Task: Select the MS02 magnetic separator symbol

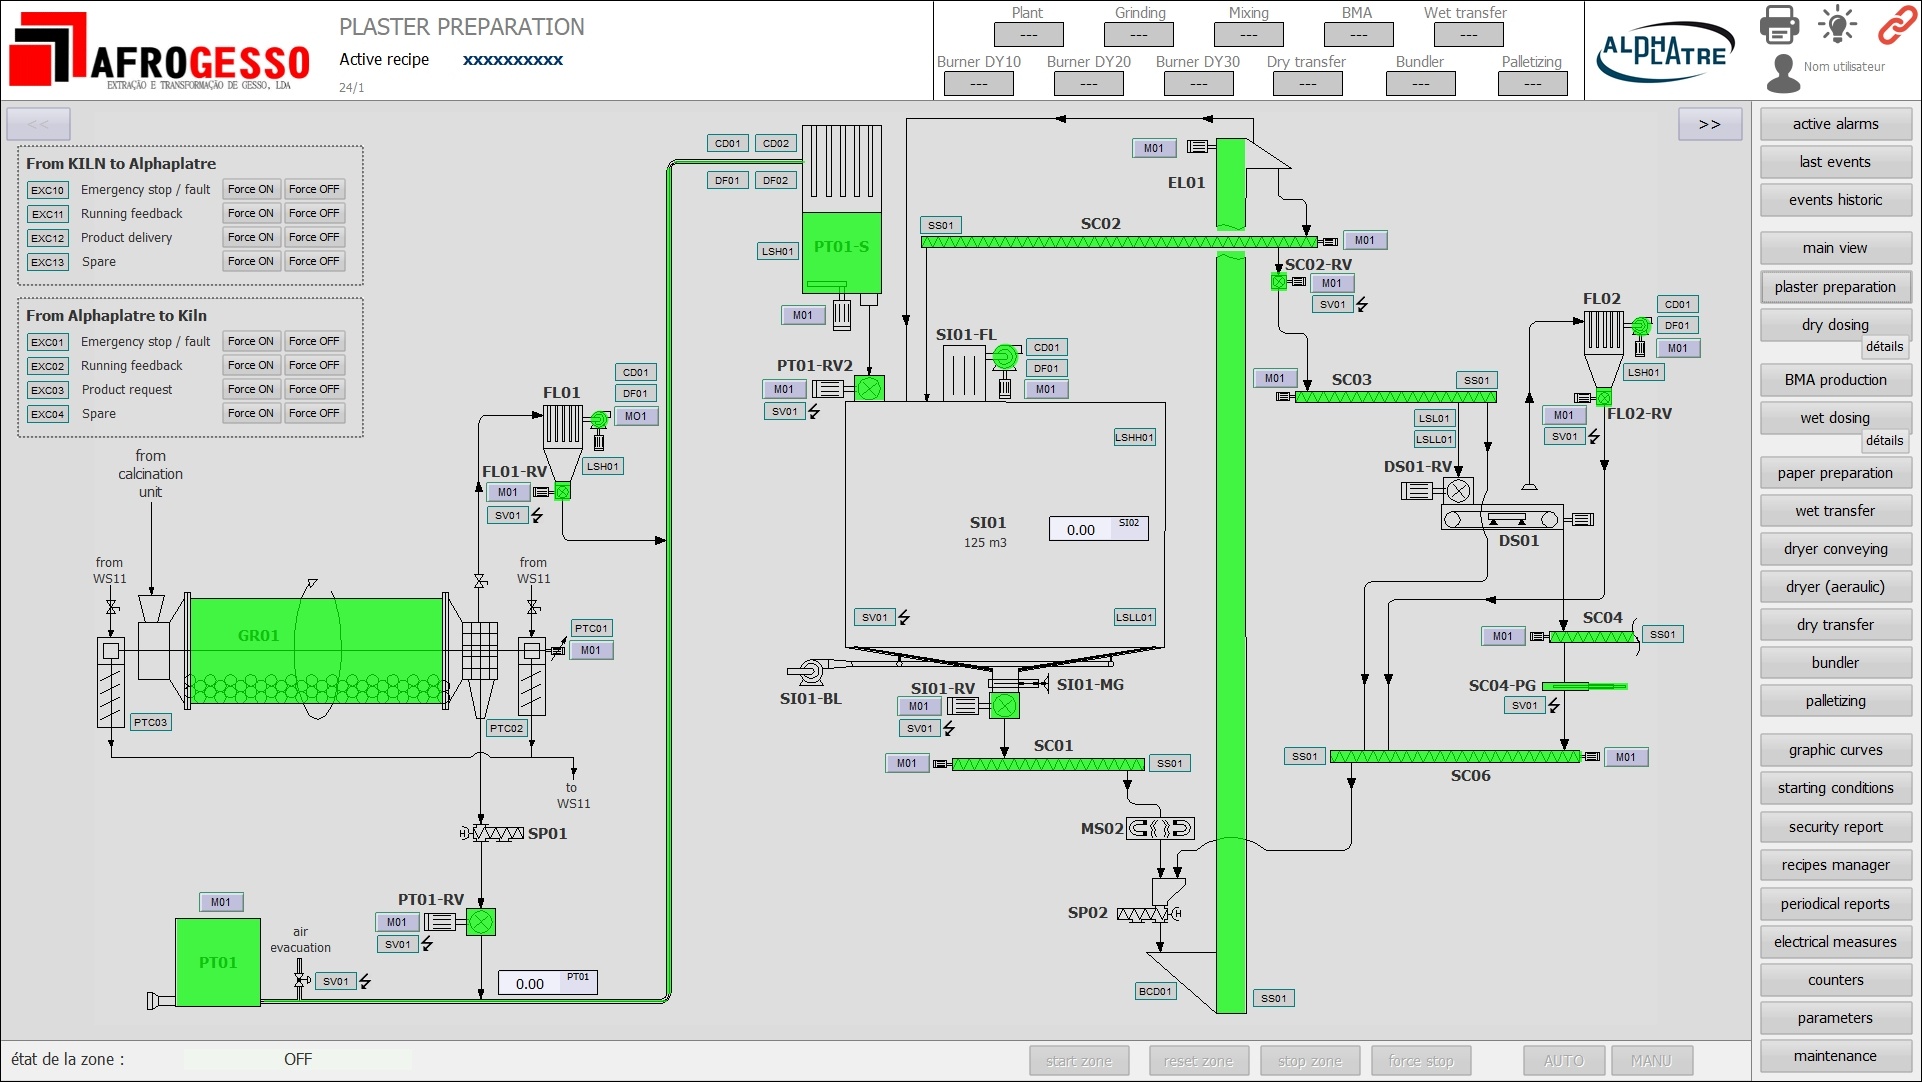Action: (x=1160, y=828)
